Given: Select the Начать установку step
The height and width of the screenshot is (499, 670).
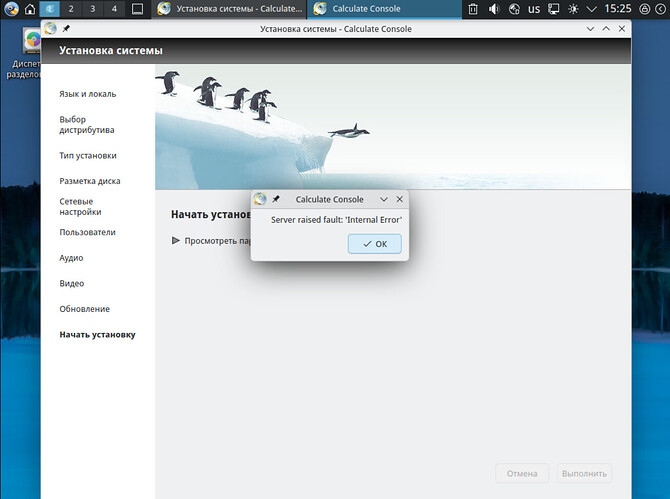Looking at the screenshot, I should coord(97,335).
